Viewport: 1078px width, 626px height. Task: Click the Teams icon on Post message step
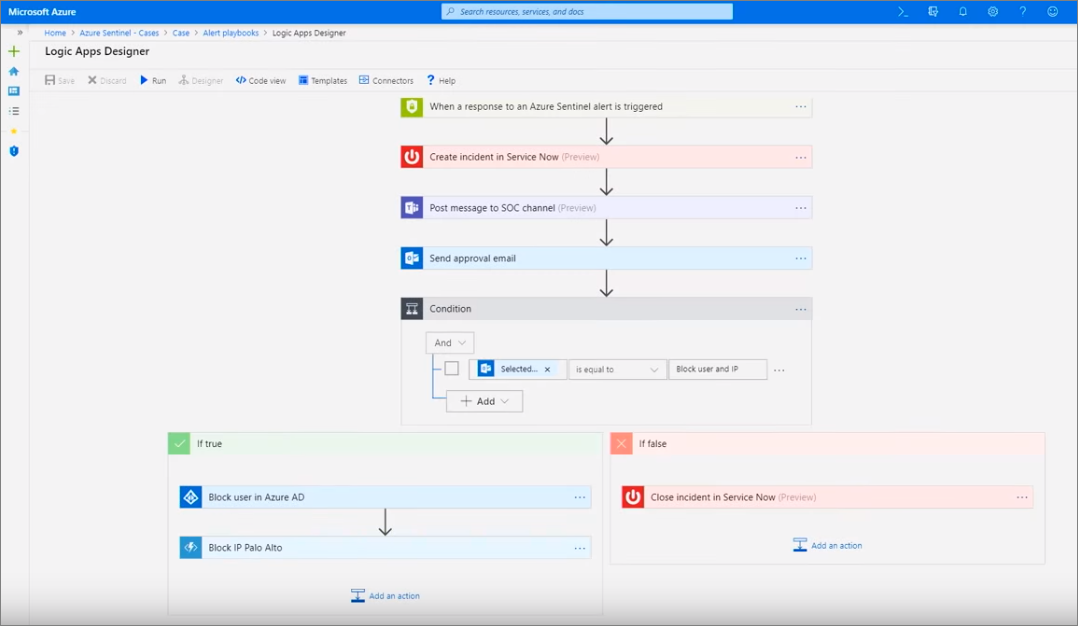[x=412, y=208]
